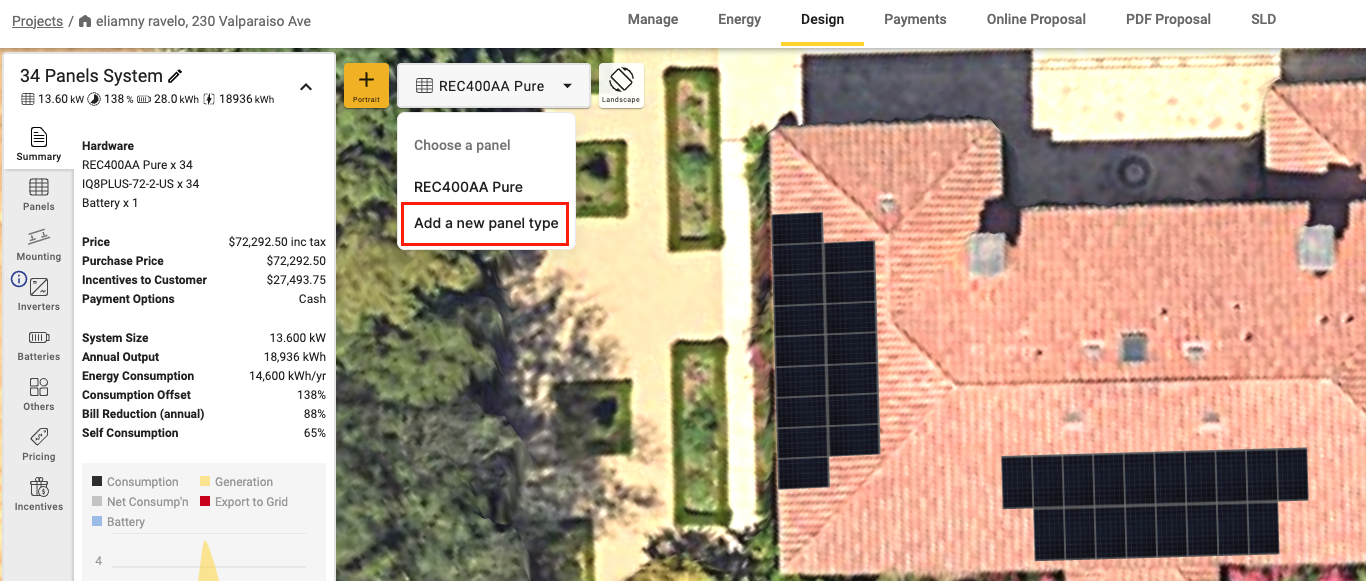Open the SLD tab
Viewport: 1366px width, 581px height.
1263,20
